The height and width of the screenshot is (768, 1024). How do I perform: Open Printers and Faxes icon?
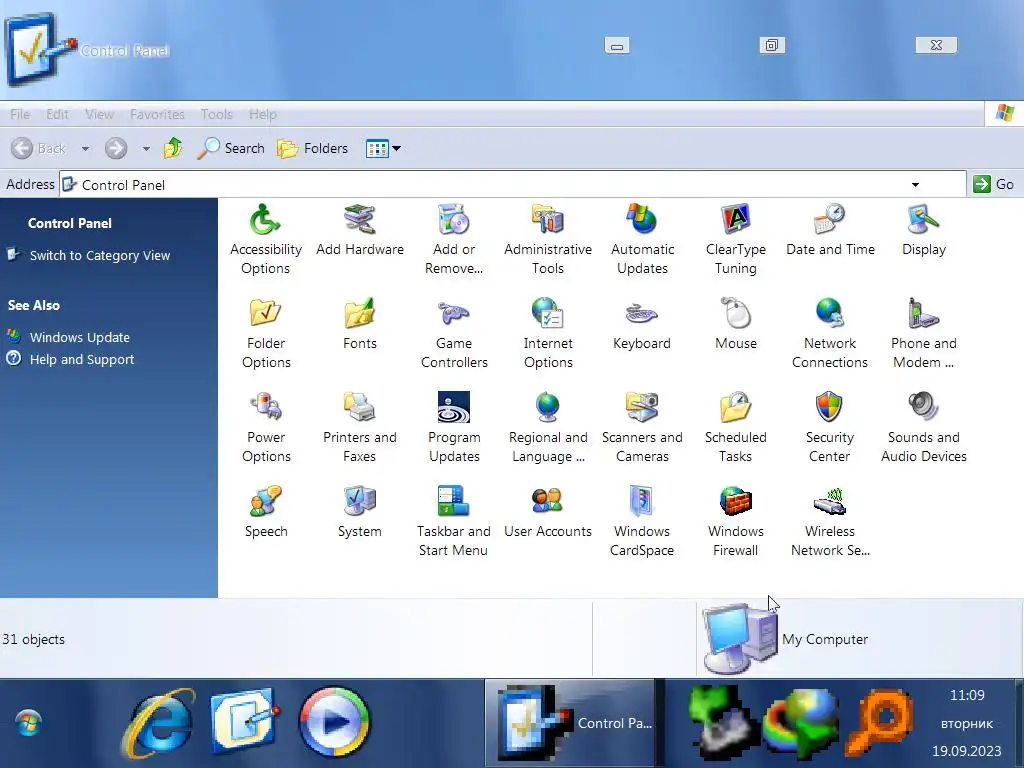[359, 427]
